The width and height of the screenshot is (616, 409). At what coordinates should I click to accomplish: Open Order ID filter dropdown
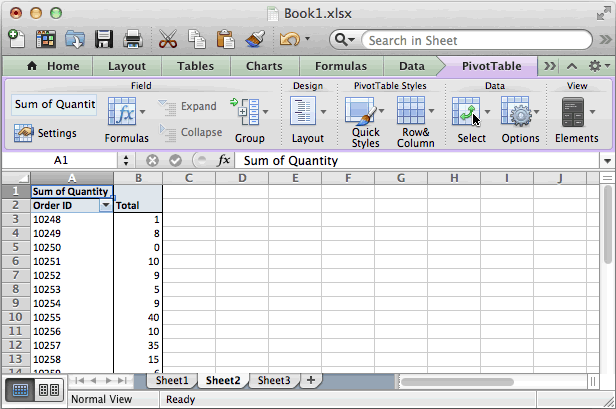106,205
